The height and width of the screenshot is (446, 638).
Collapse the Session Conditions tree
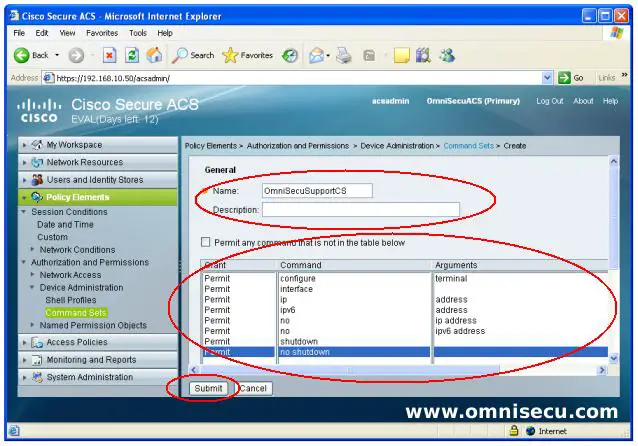tap(24, 212)
